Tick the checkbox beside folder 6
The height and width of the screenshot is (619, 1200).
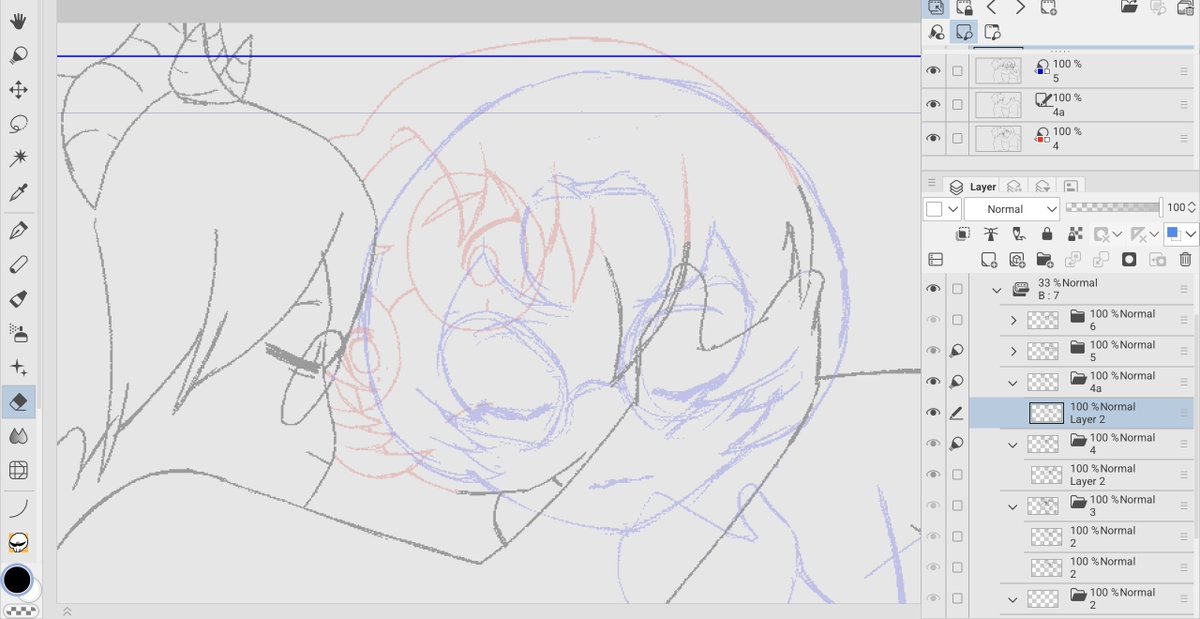[958, 320]
